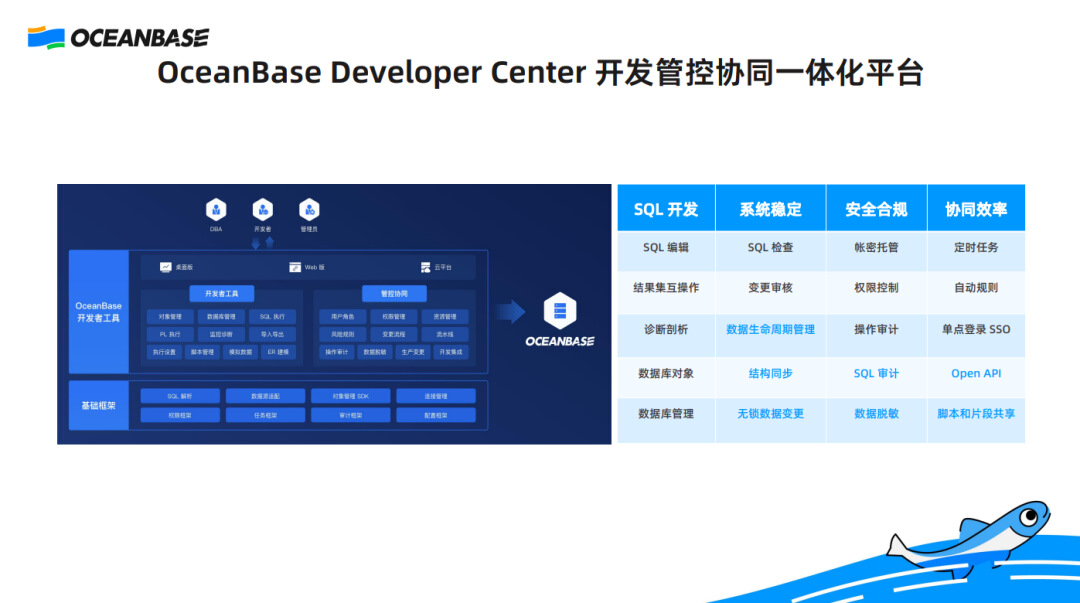Click the Web 版 browser icon

coord(295,267)
